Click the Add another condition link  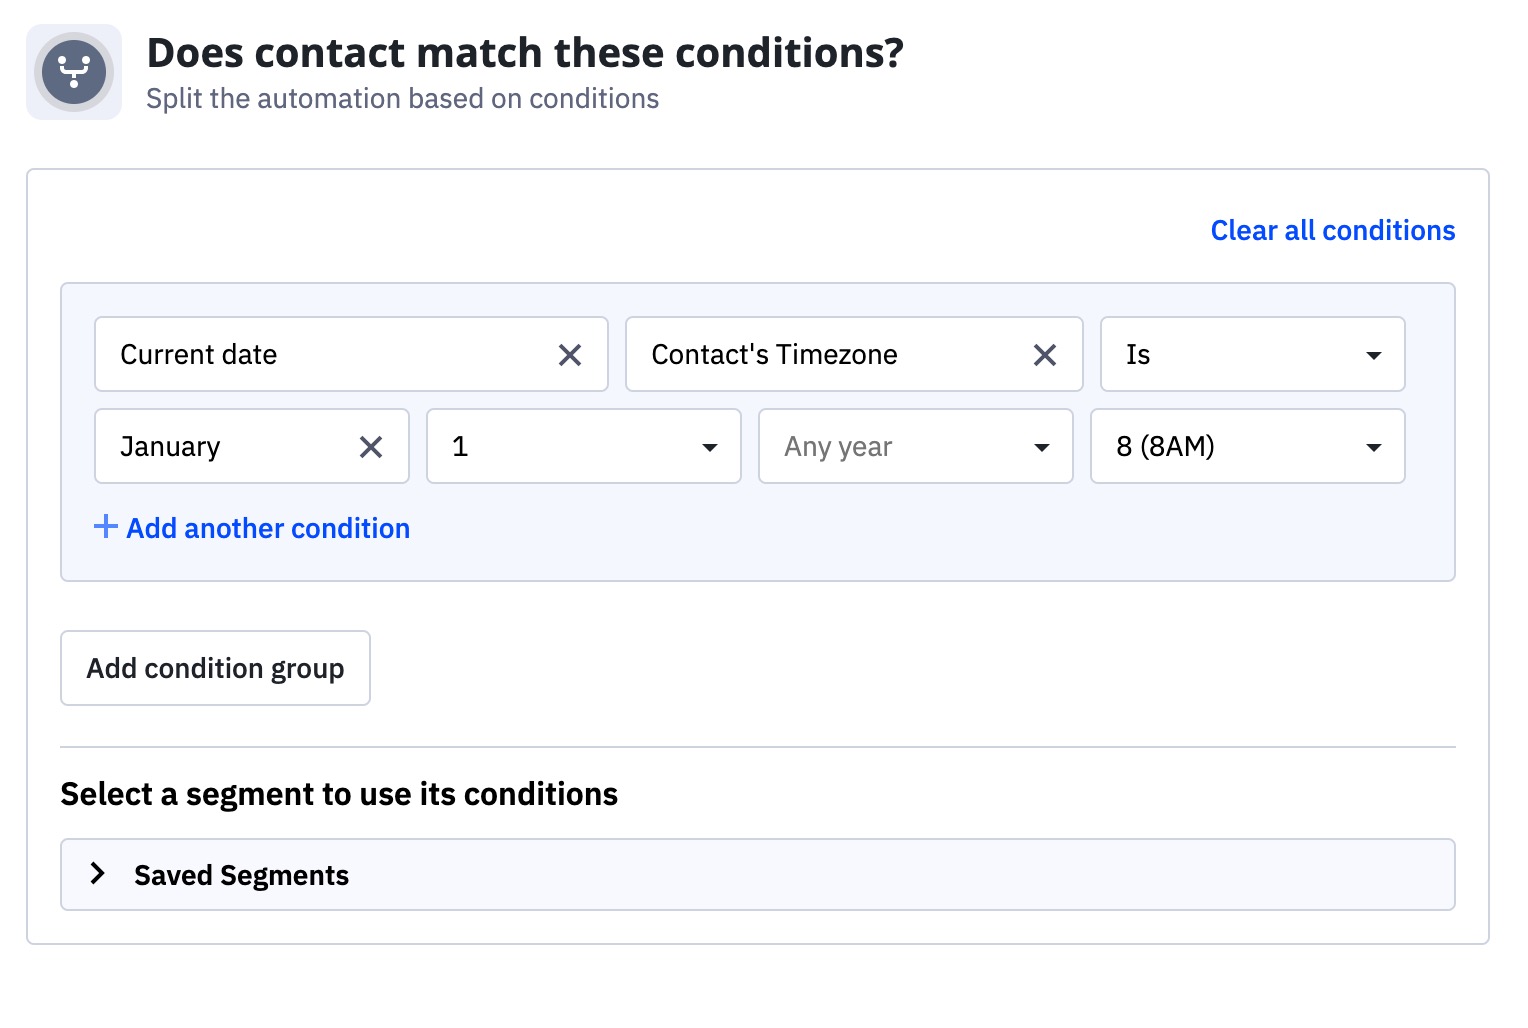[268, 528]
